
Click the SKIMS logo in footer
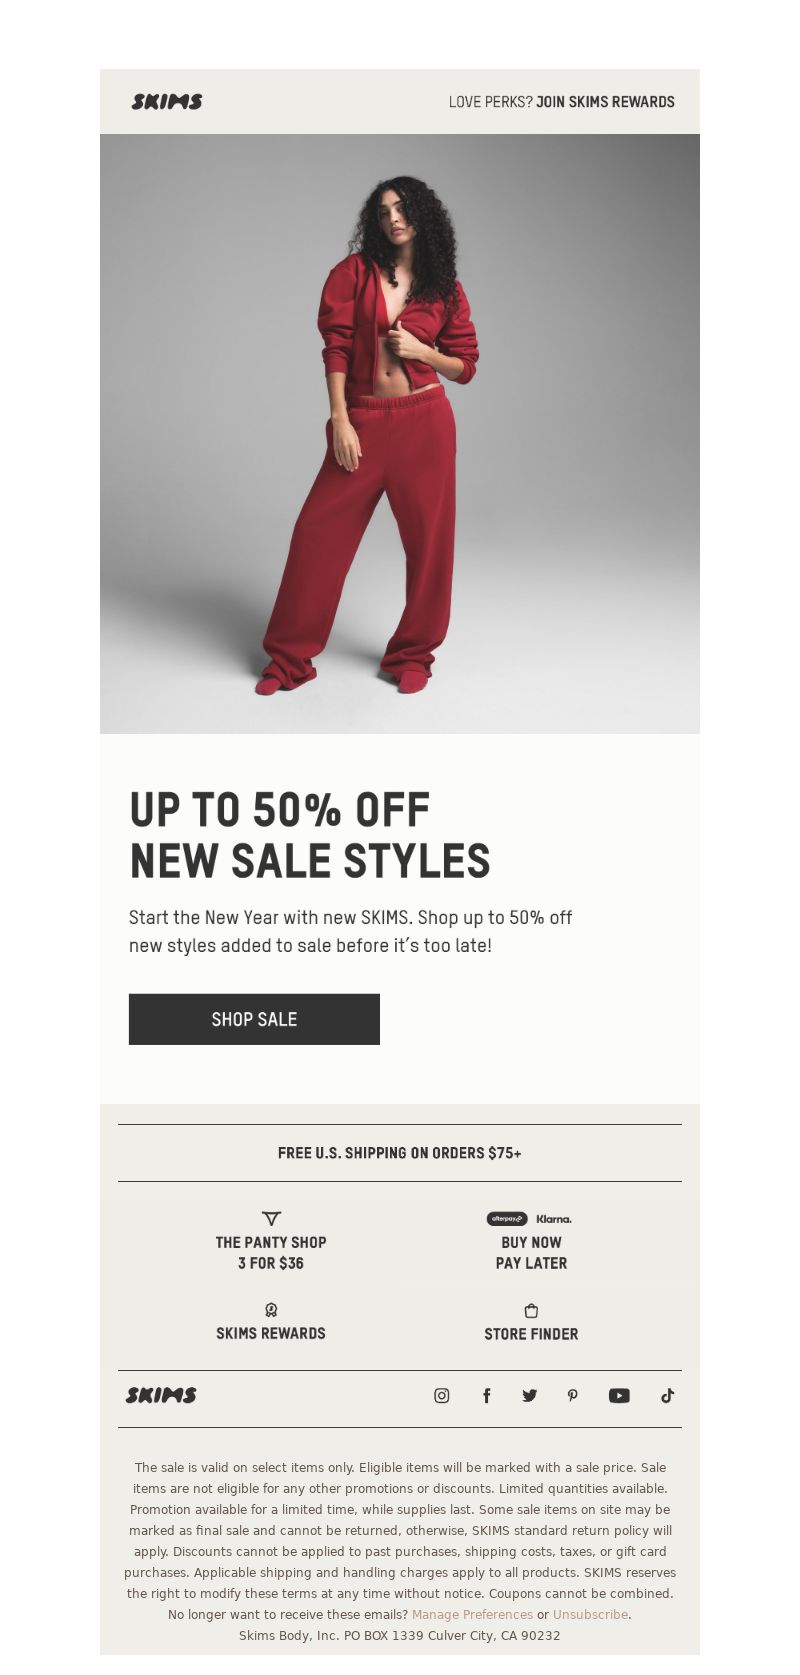click(161, 1395)
